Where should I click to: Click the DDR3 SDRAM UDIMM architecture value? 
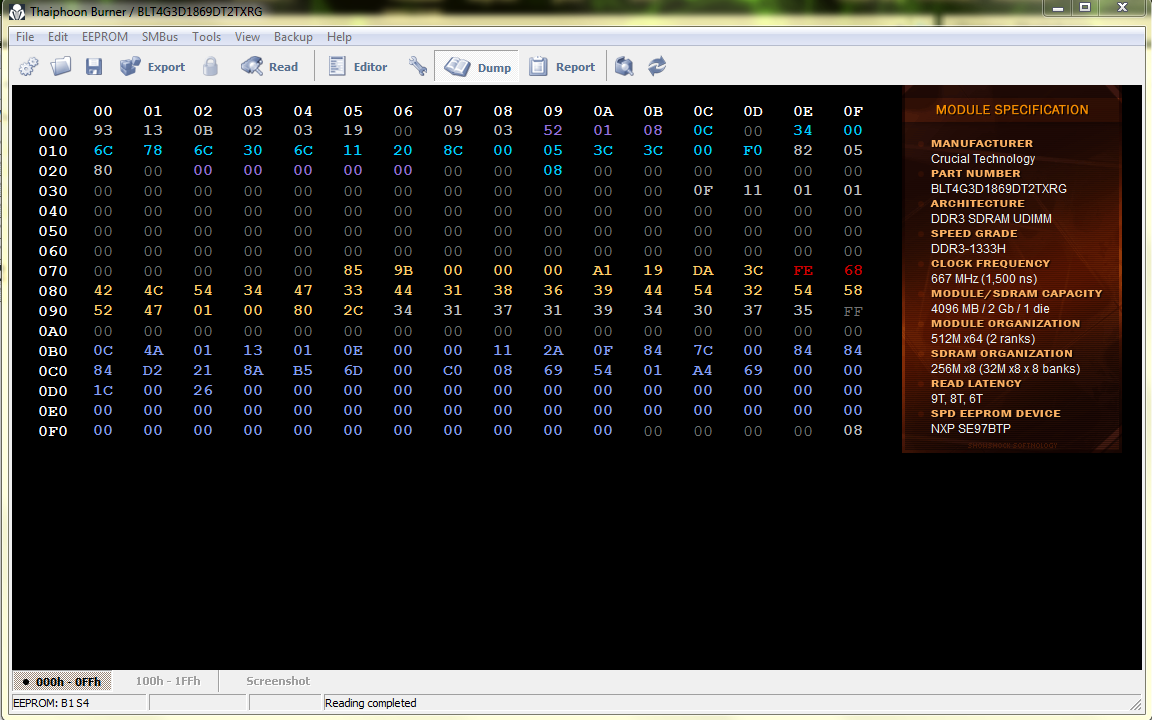[x=991, y=219]
